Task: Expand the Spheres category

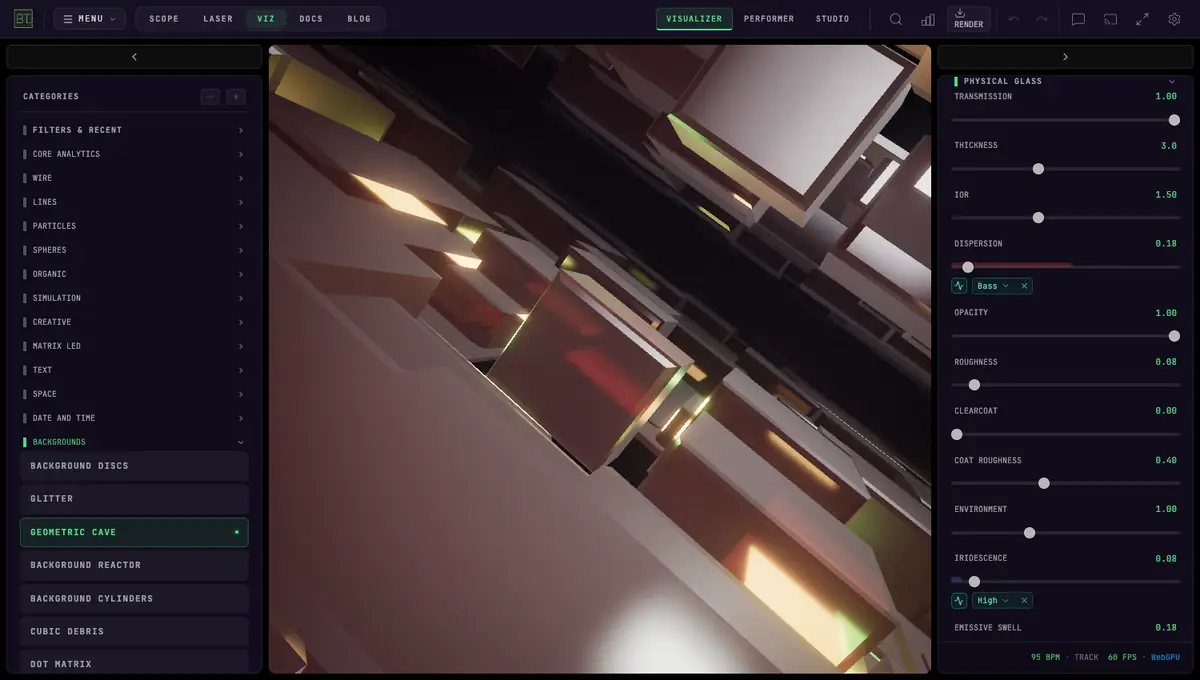Action: tap(134, 250)
